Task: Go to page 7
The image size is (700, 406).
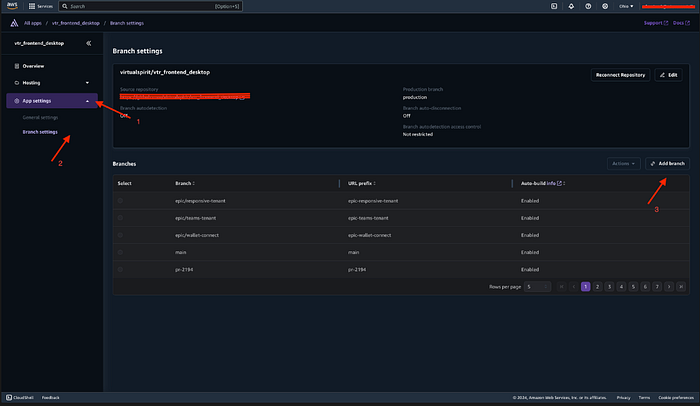Action: coord(657,287)
